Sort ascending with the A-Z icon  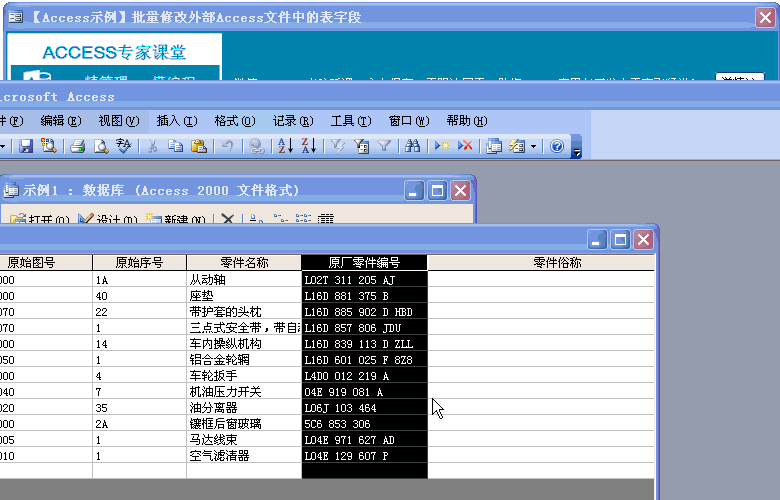click(x=286, y=146)
